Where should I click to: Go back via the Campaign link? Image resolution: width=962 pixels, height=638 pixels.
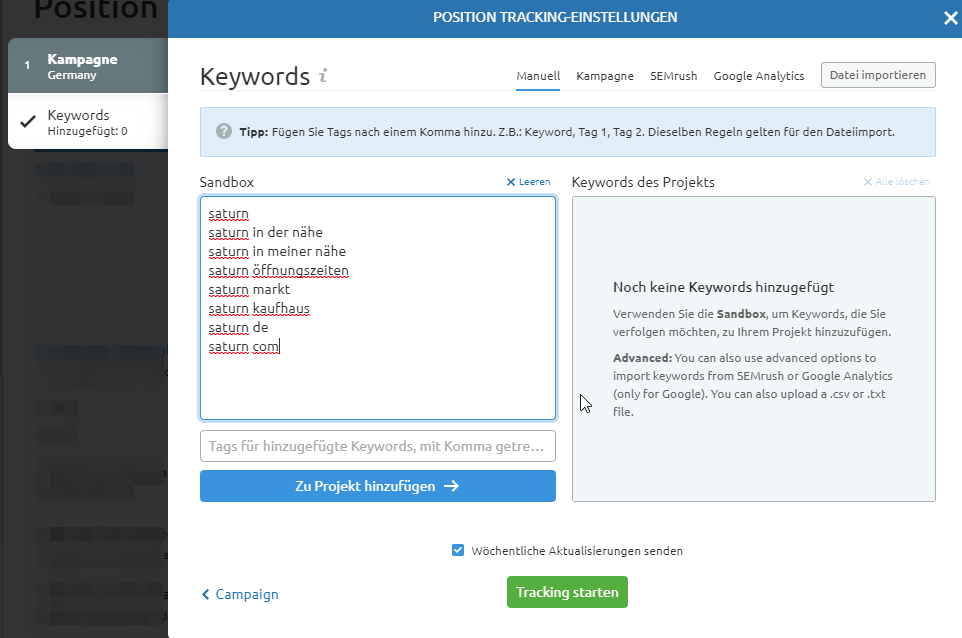pos(247,594)
